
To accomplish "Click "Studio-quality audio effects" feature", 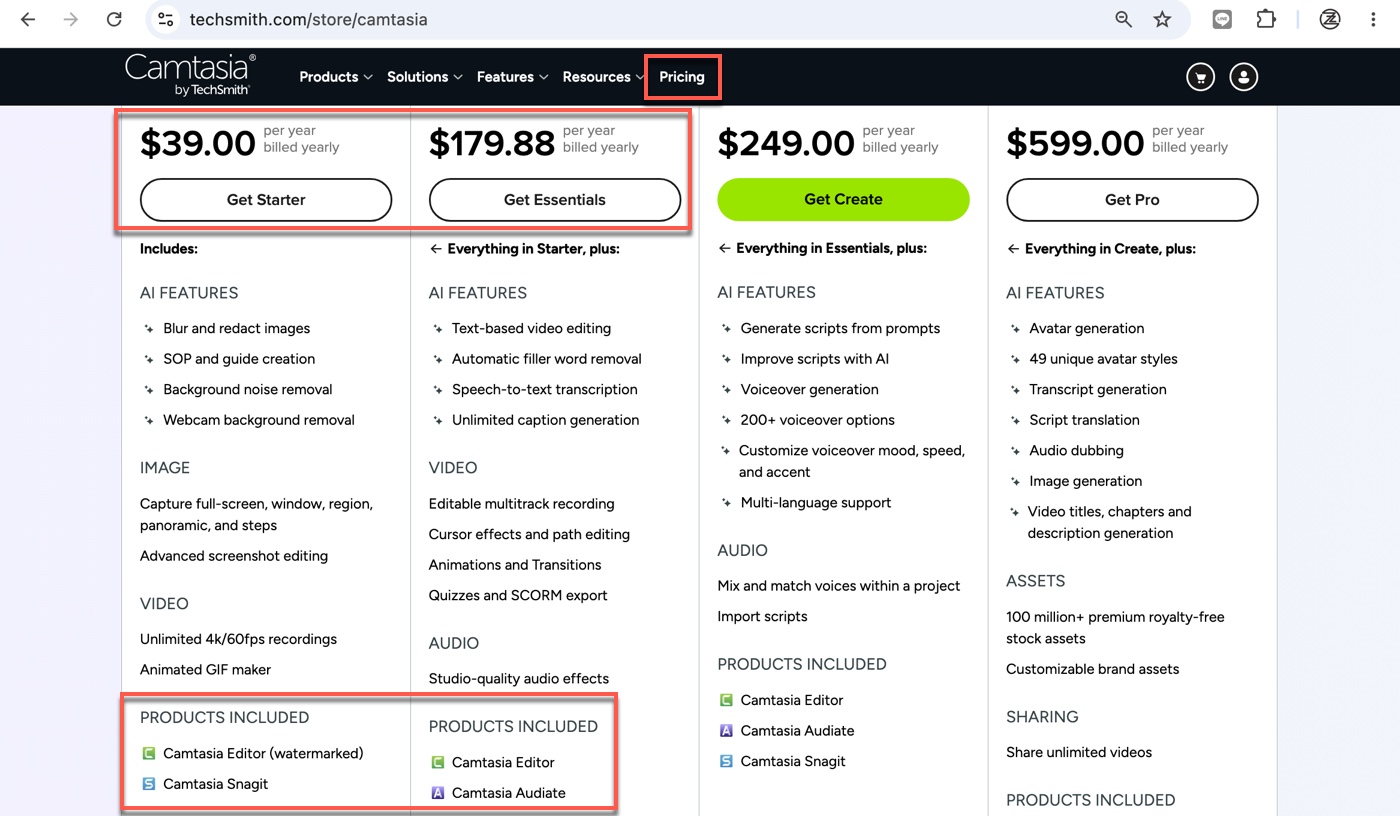I will pos(519,679).
